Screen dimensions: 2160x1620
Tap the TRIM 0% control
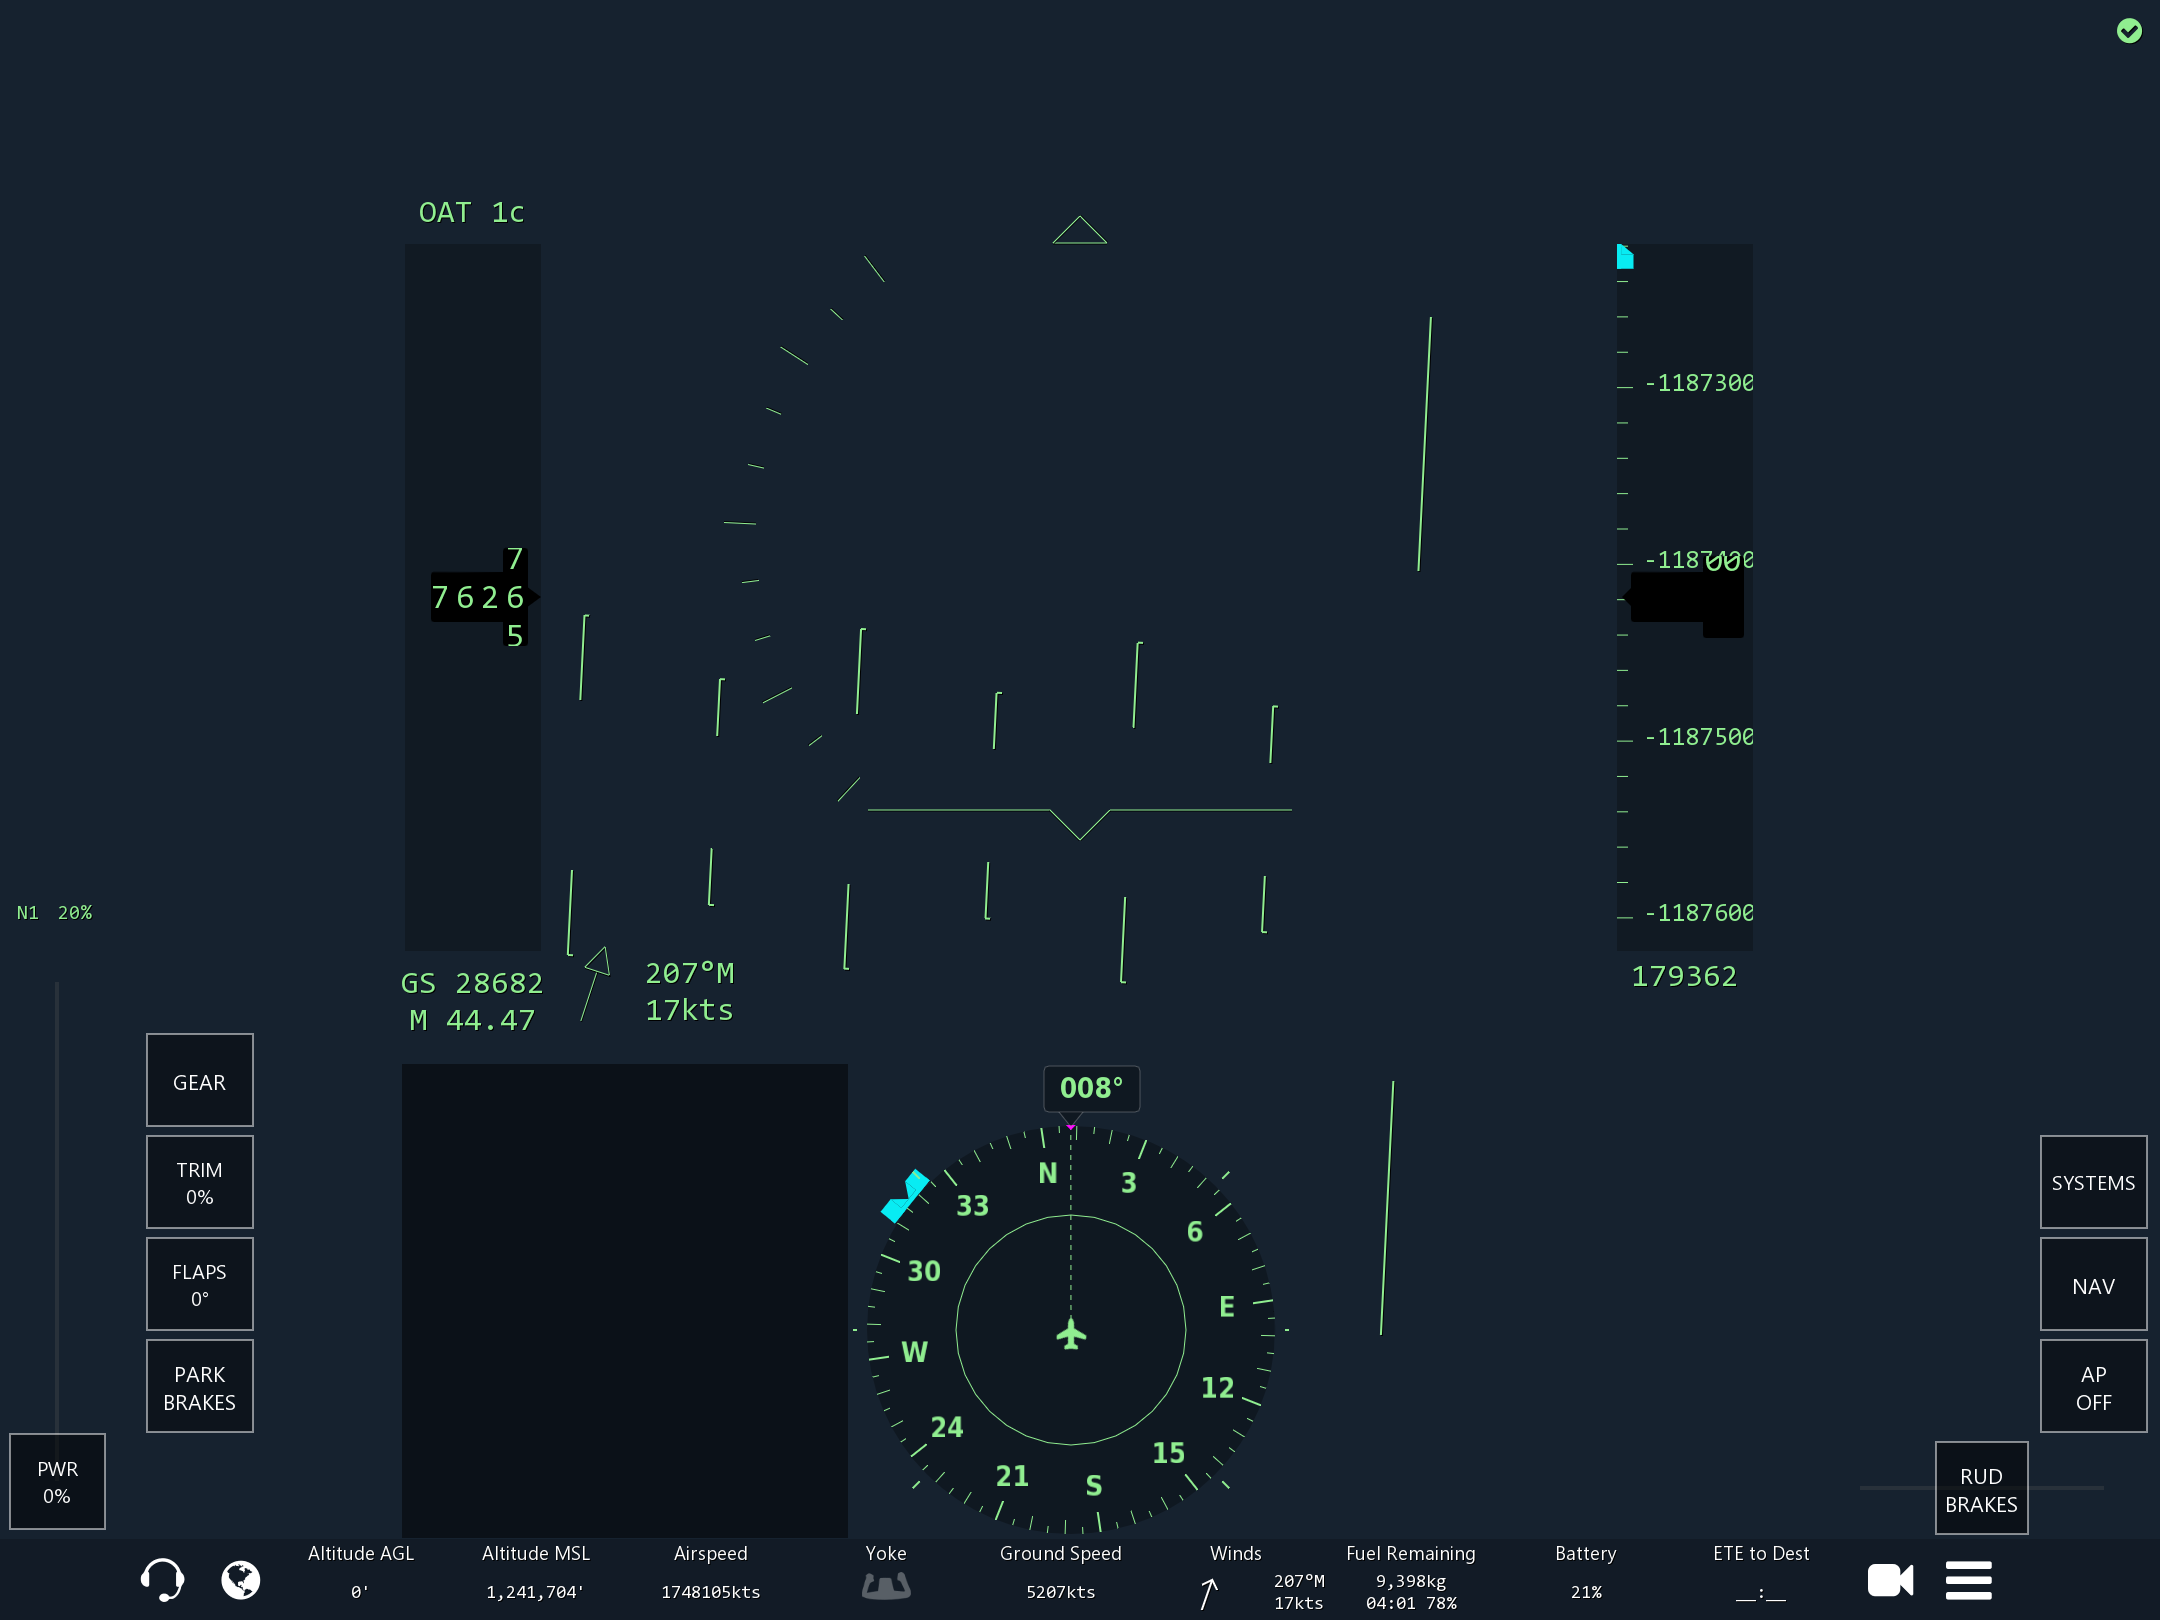[x=199, y=1183]
